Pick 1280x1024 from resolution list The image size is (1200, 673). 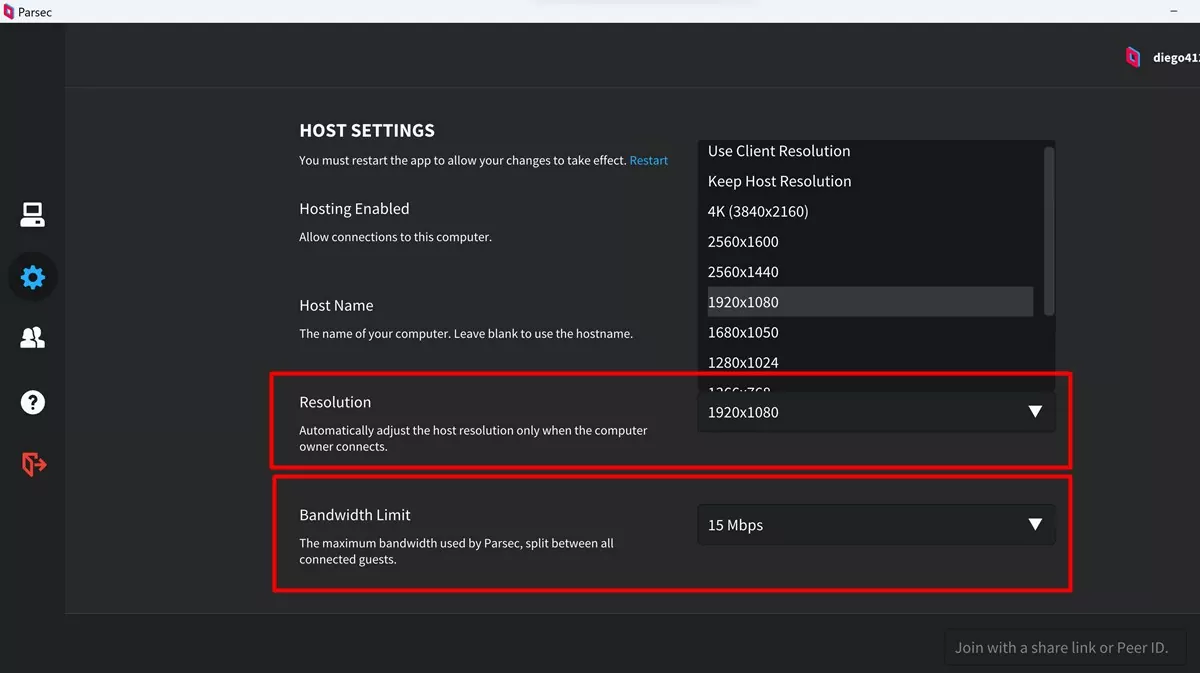coord(743,362)
